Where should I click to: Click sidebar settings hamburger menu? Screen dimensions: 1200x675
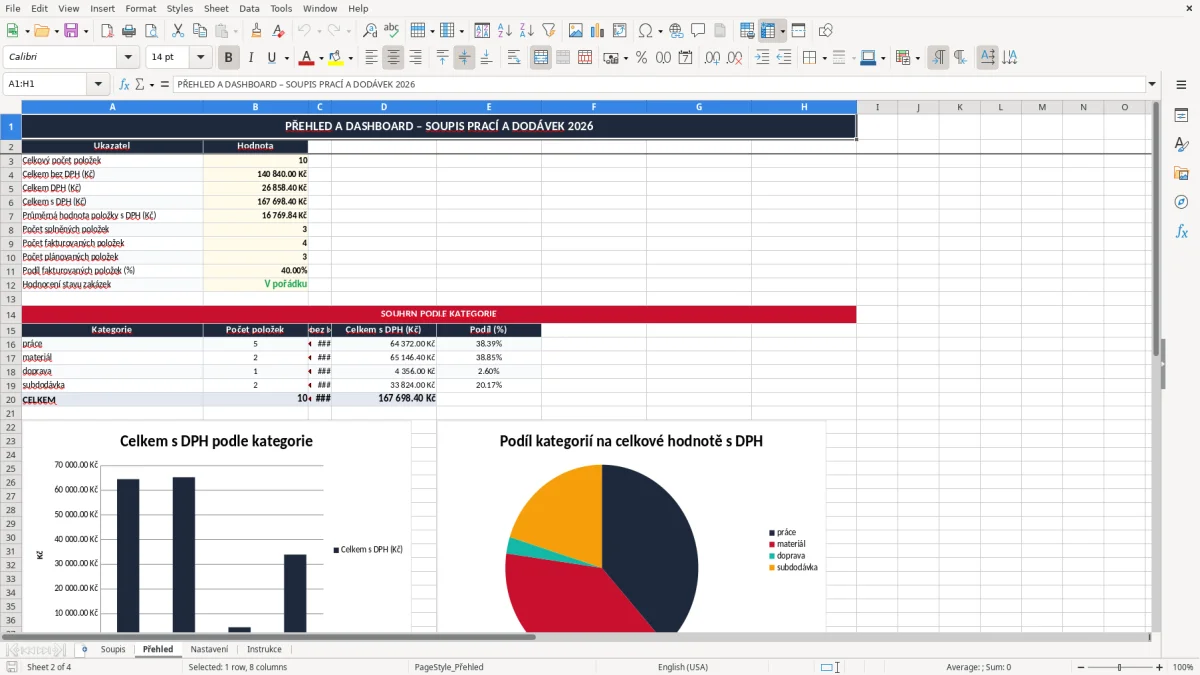[1181, 85]
